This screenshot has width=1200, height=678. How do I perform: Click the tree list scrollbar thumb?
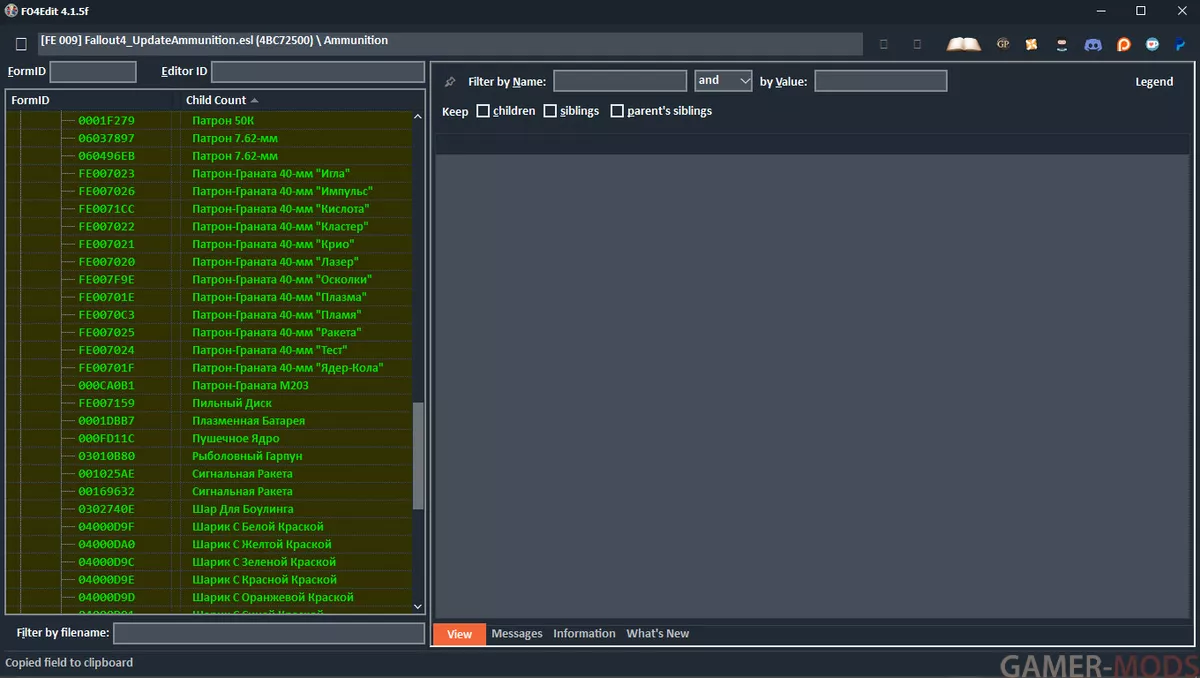[x=418, y=456]
